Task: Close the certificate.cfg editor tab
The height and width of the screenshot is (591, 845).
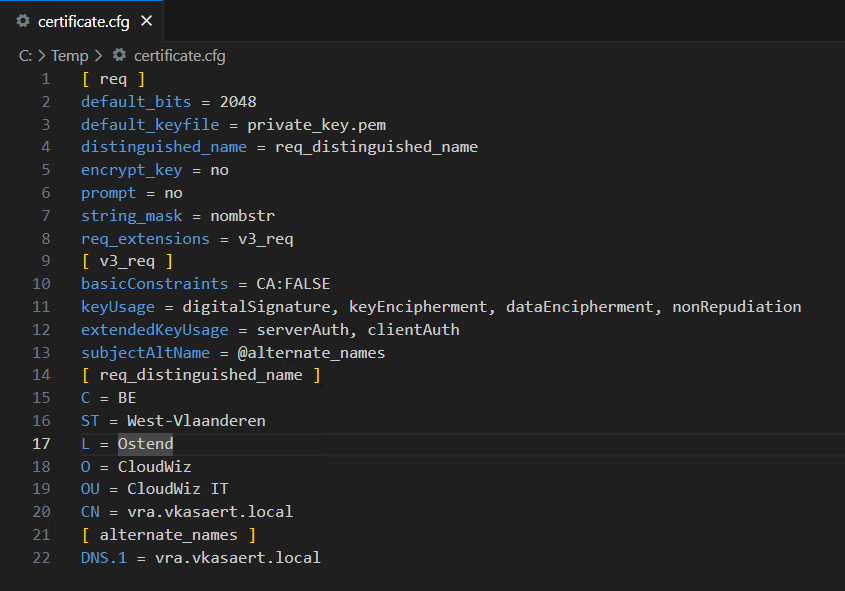Action: tap(147, 21)
